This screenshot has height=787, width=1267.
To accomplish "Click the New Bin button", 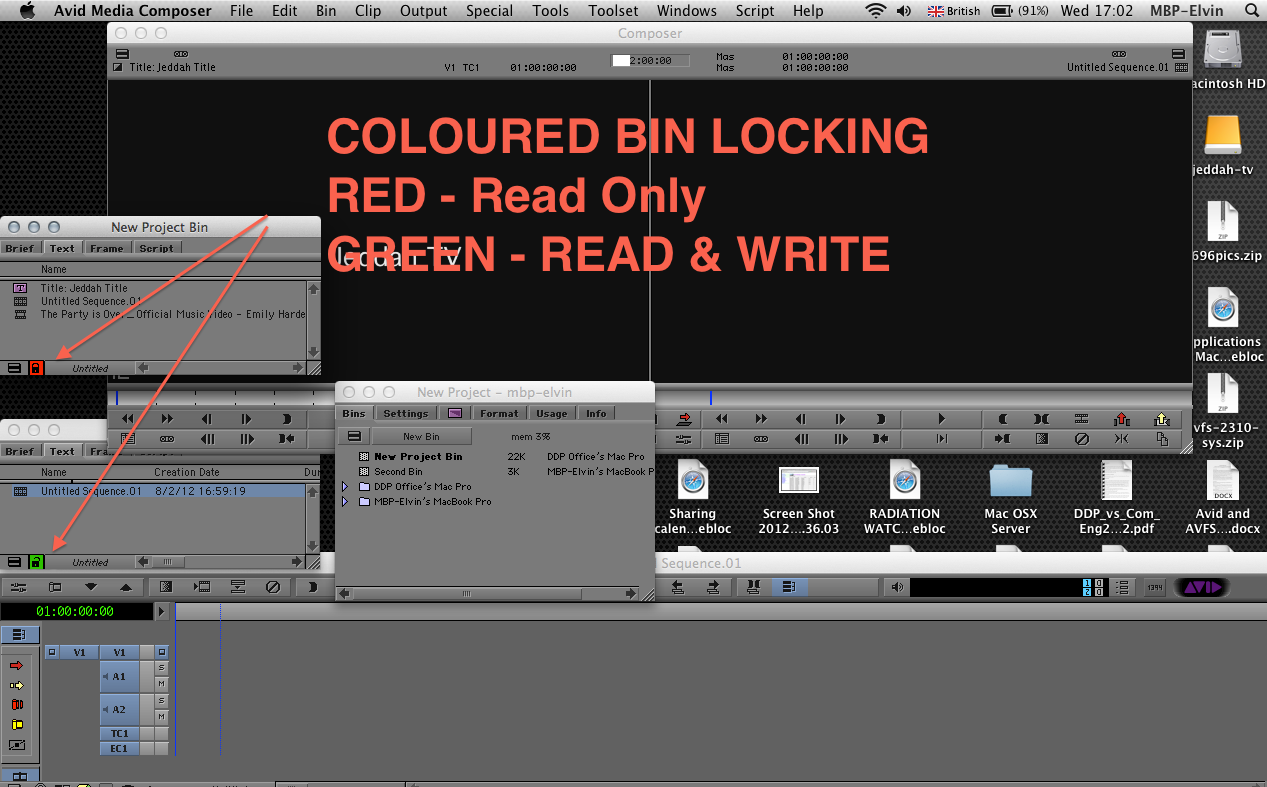I will tap(421, 436).
